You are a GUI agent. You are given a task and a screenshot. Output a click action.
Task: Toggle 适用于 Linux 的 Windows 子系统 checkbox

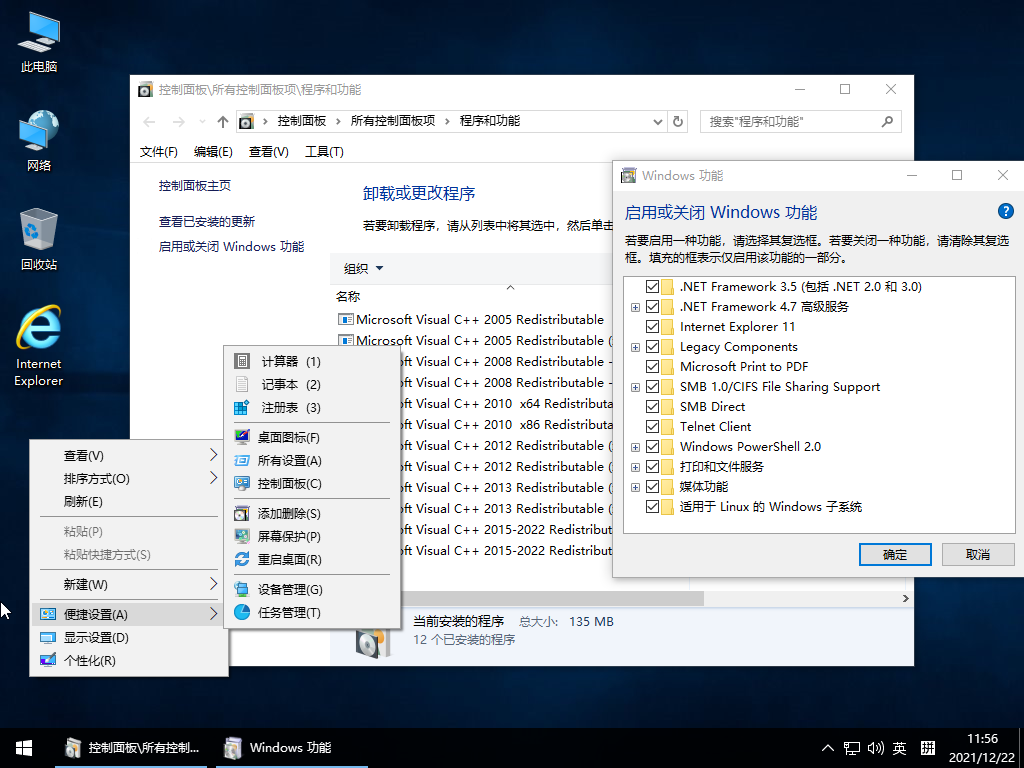click(652, 507)
